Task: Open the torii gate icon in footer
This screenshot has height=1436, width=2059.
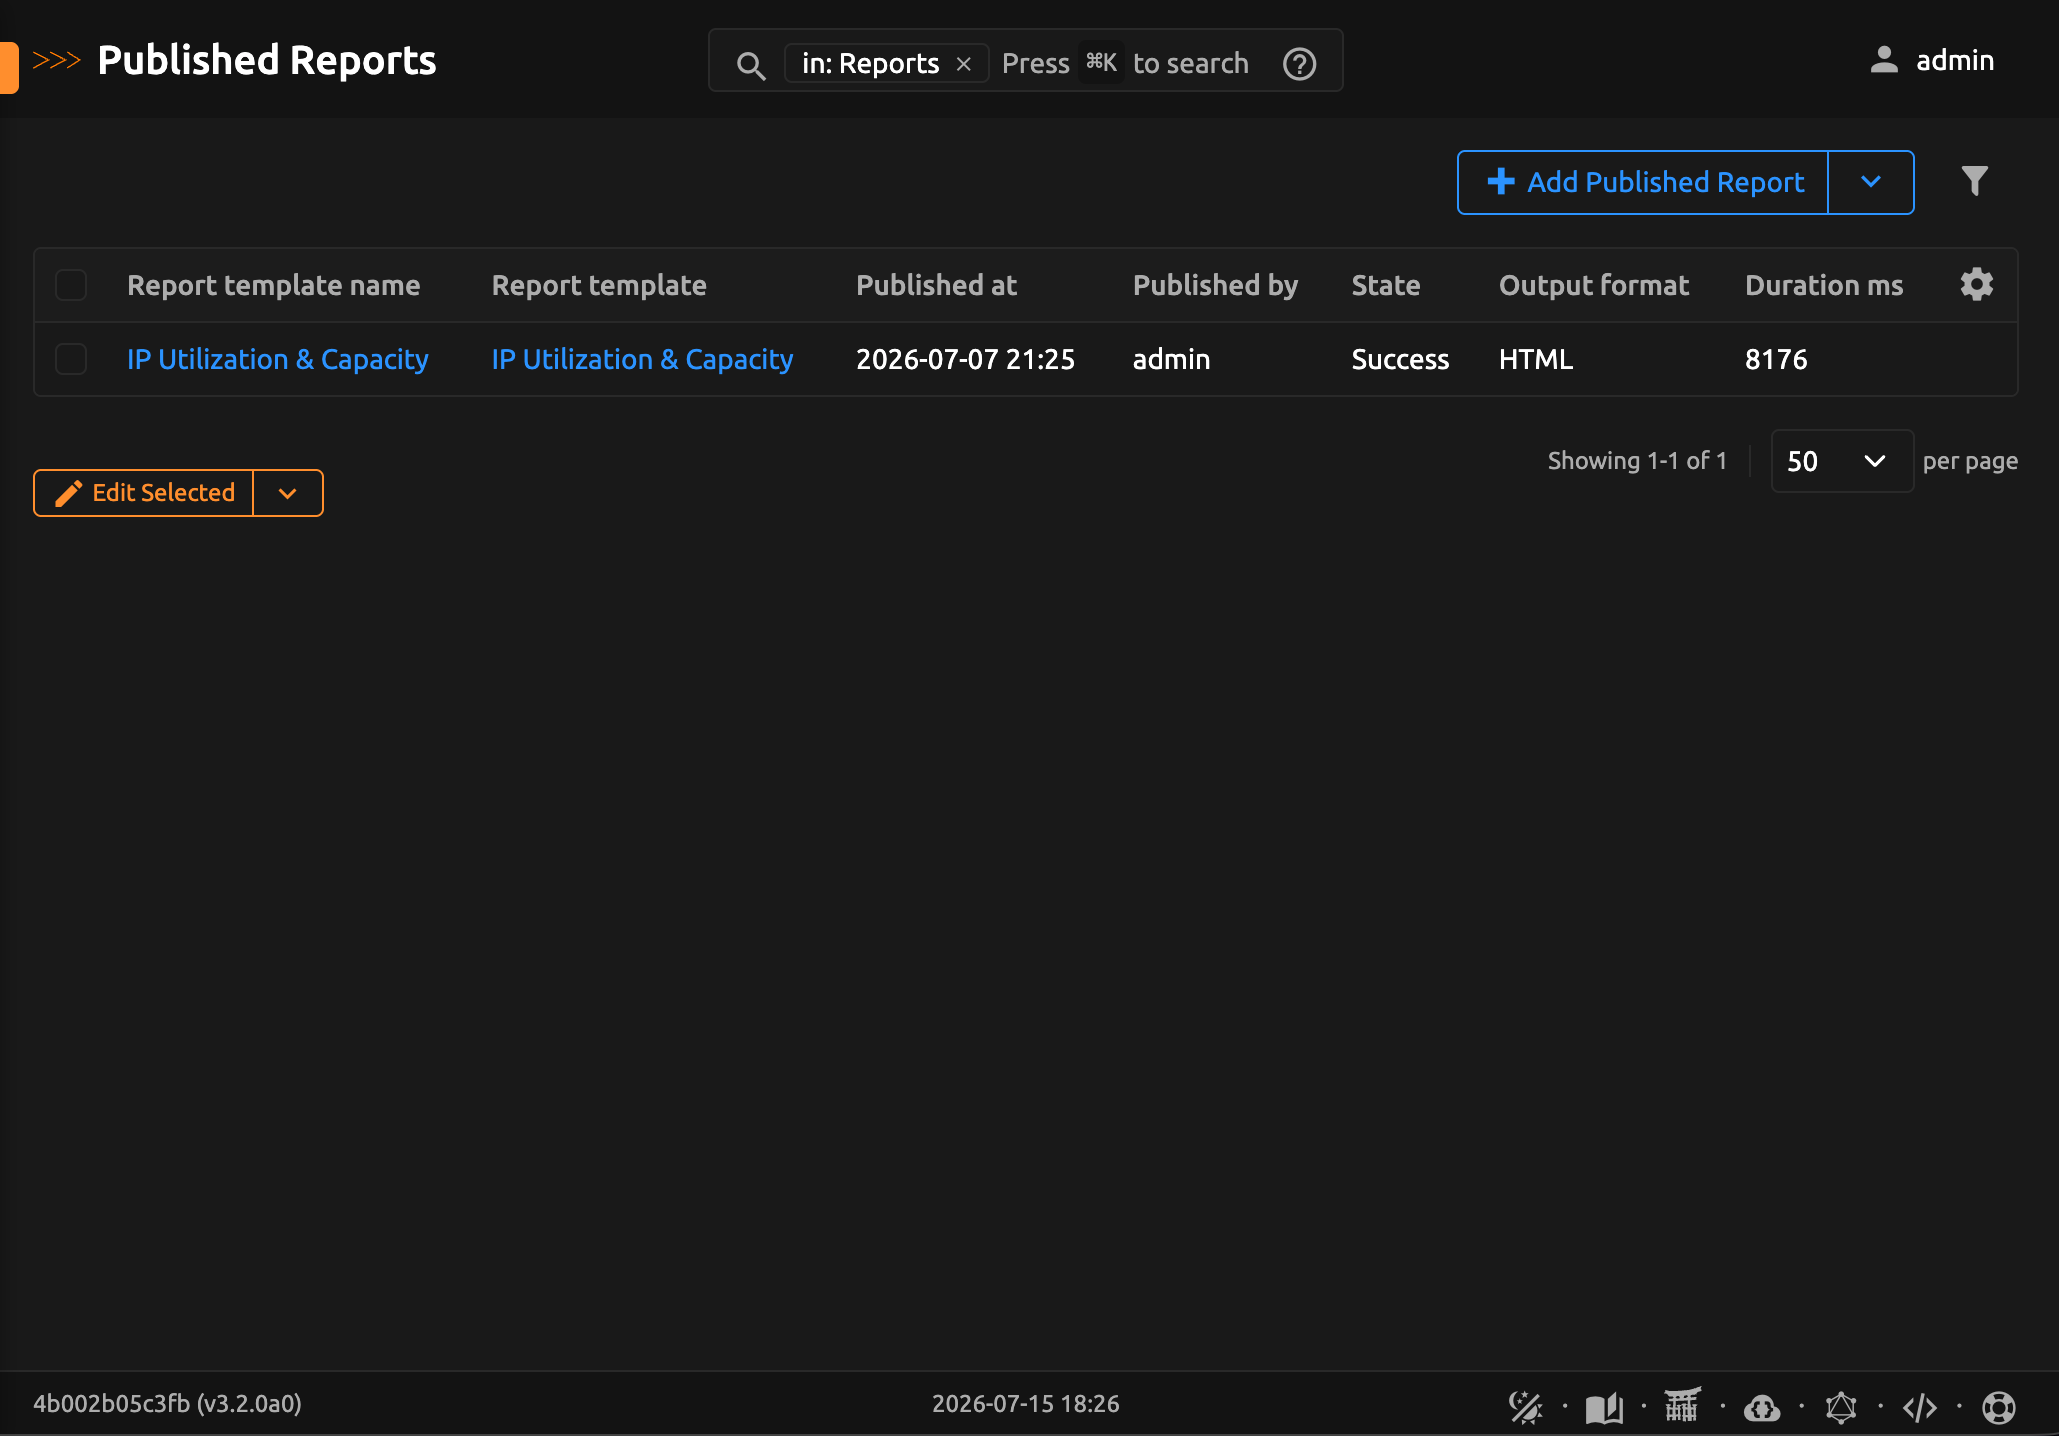Action: coord(1682,1405)
